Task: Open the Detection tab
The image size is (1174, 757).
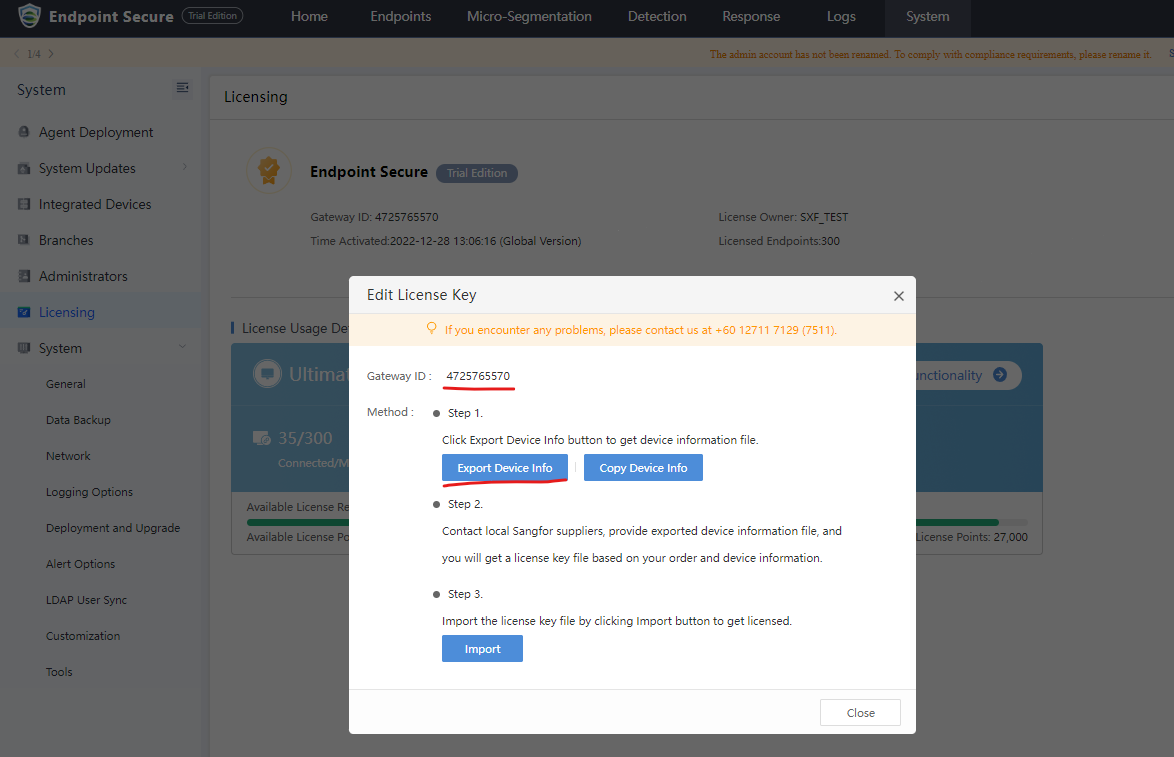Action: click(x=657, y=16)
